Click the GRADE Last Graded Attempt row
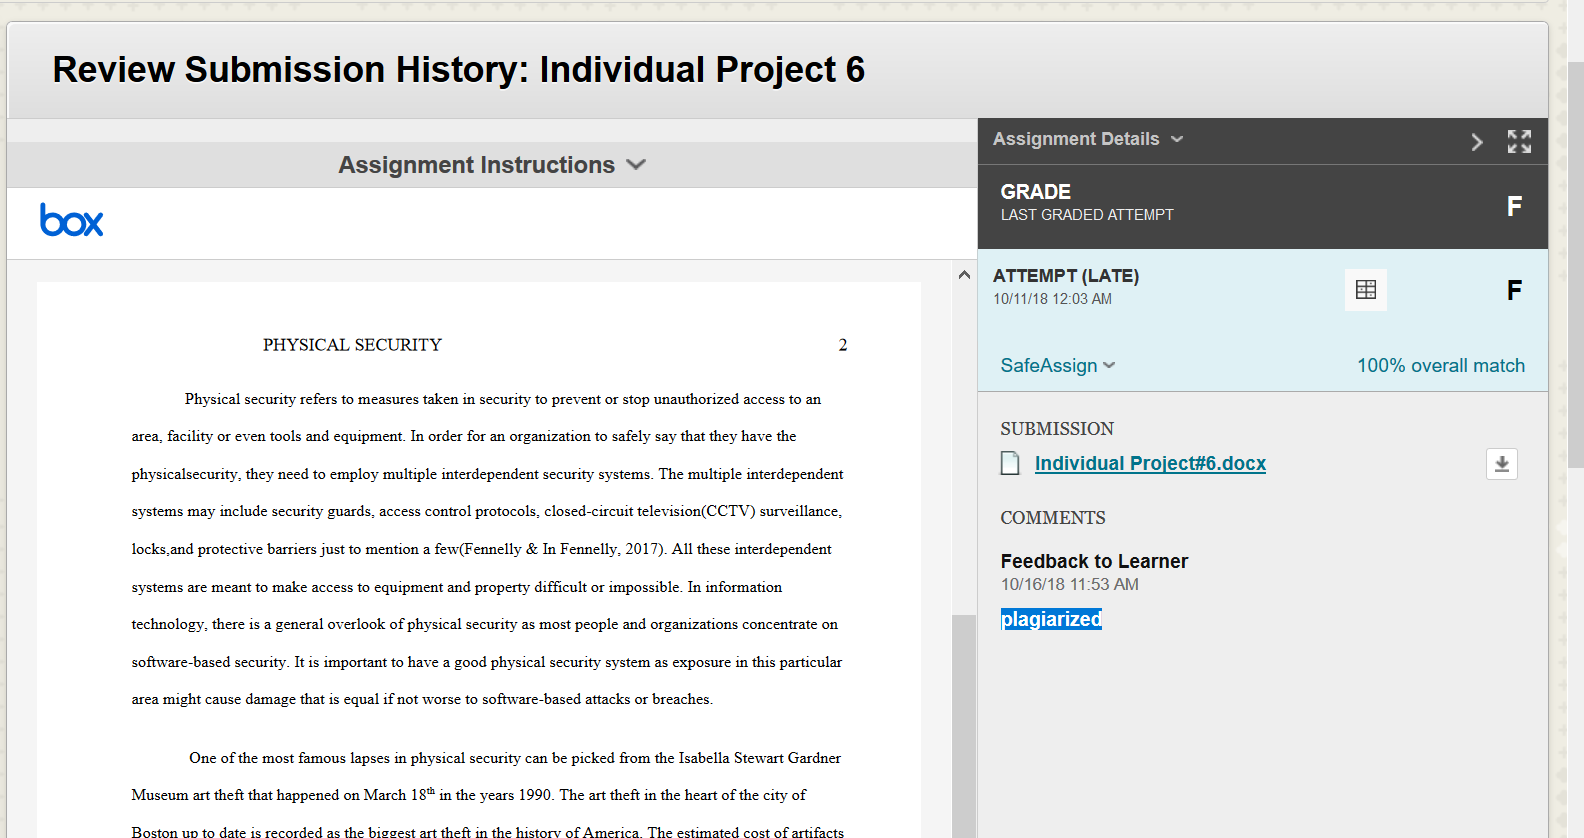The image size is (1584, 838). [x=1263, y=207]
